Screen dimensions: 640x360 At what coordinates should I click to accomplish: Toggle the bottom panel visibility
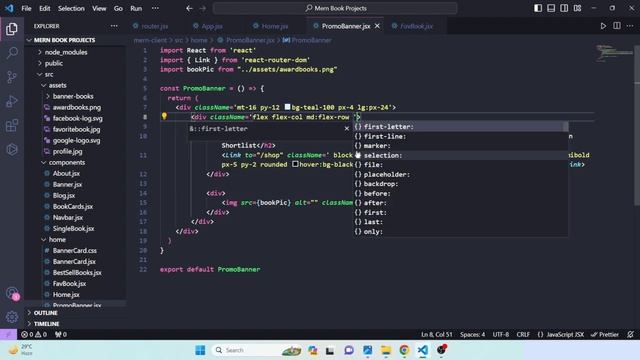pos(551,8)
